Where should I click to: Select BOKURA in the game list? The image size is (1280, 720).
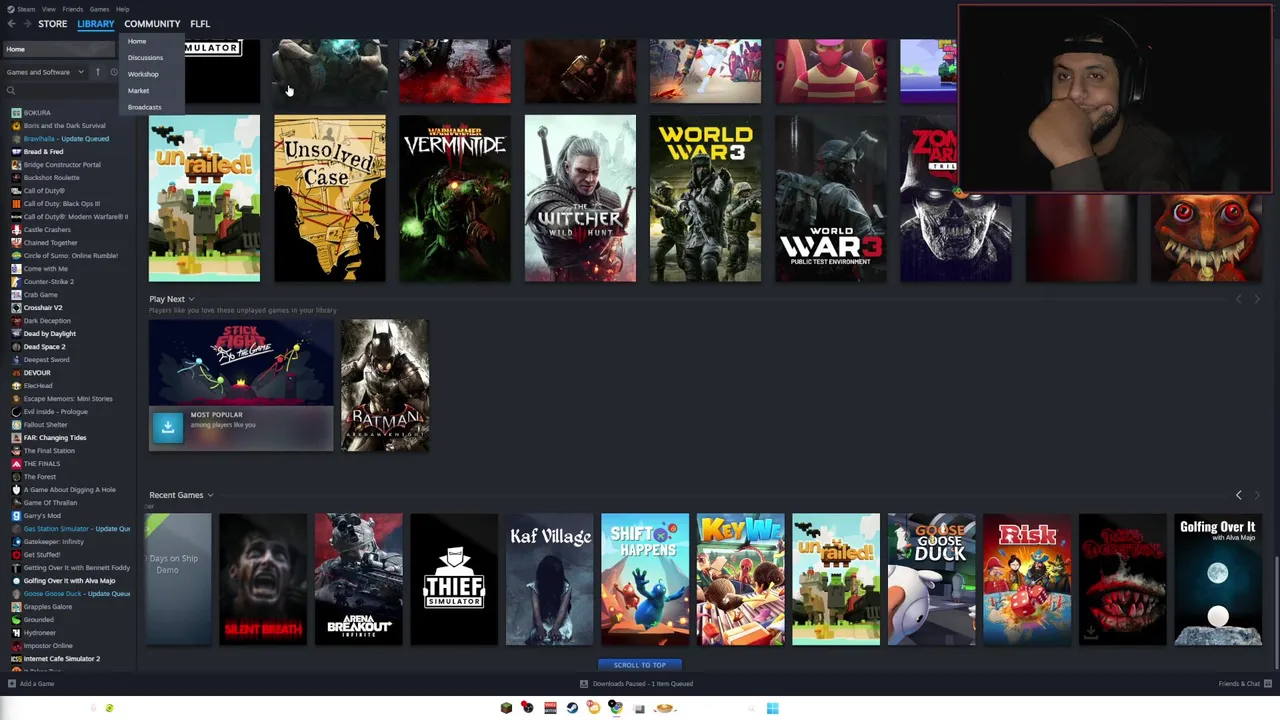tap(37, 113)
